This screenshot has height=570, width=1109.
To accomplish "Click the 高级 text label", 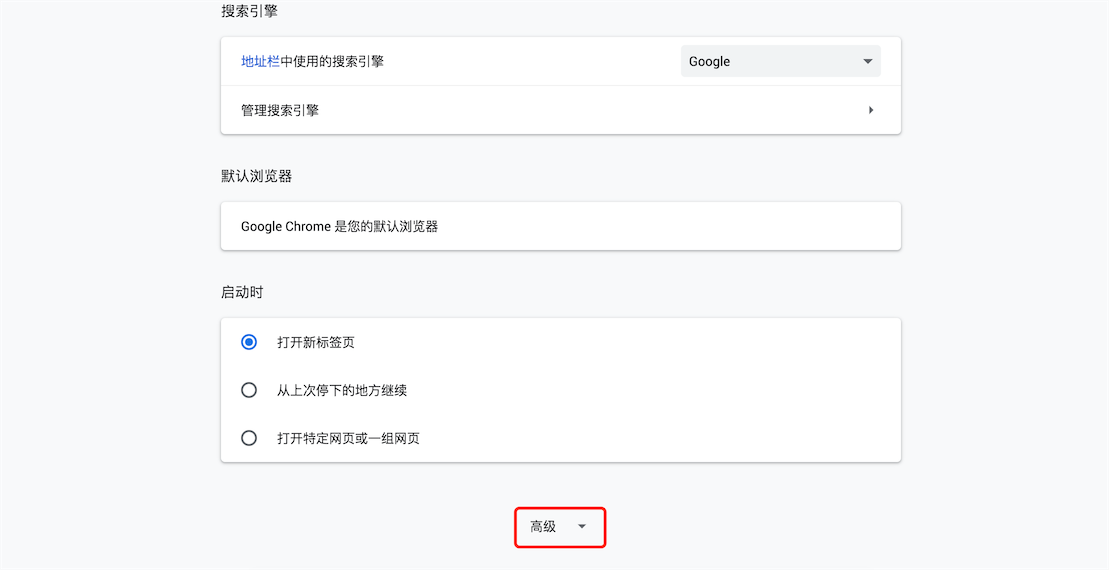I will [543, 527].
